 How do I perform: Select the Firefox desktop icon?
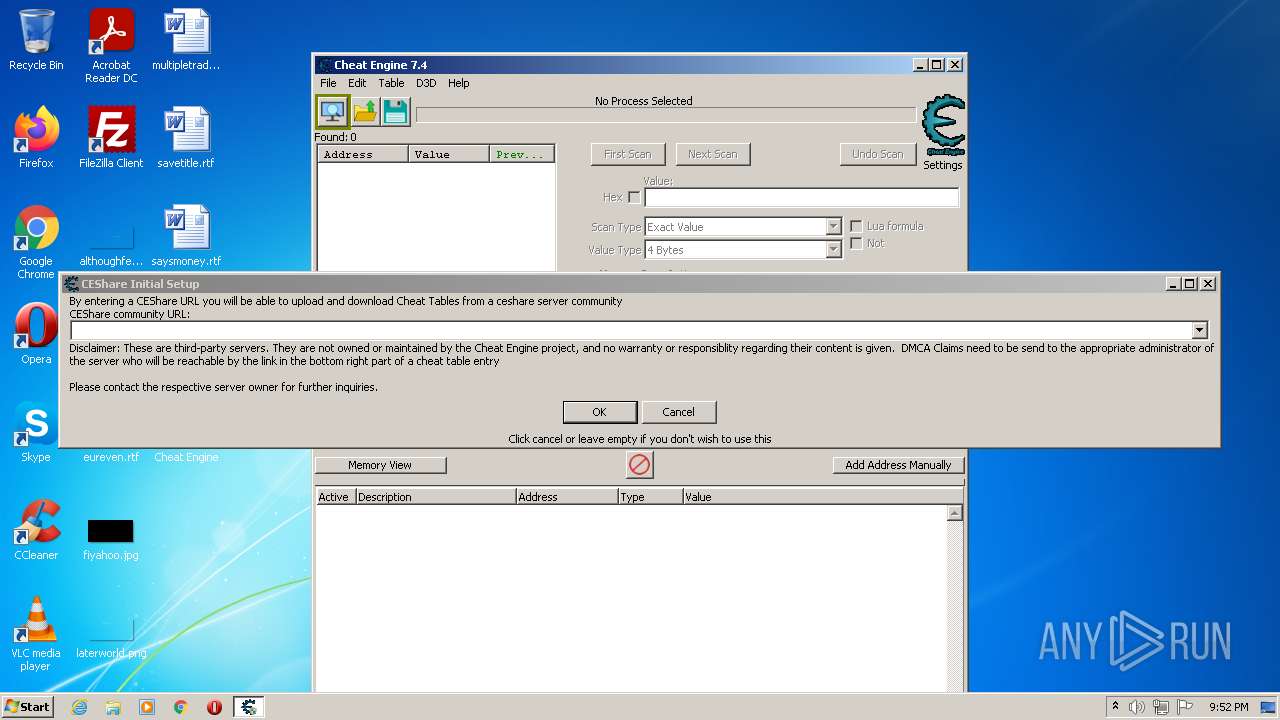[36, 138]
